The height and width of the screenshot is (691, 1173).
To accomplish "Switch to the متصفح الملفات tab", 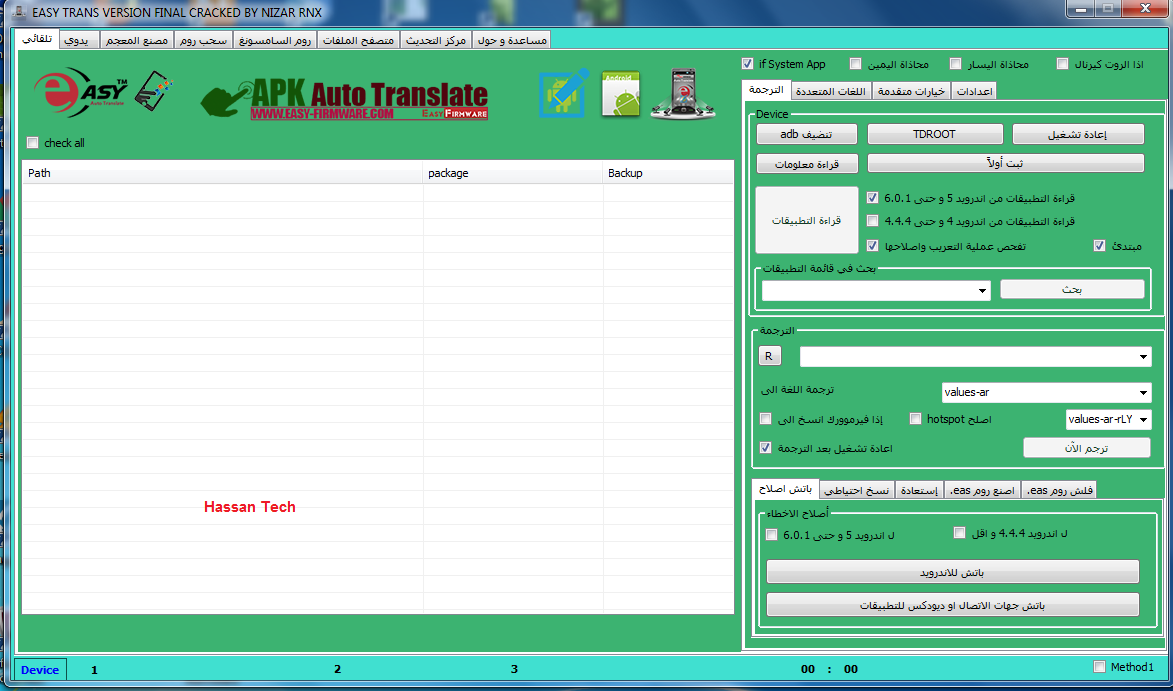I will click(x=359, y=40).
